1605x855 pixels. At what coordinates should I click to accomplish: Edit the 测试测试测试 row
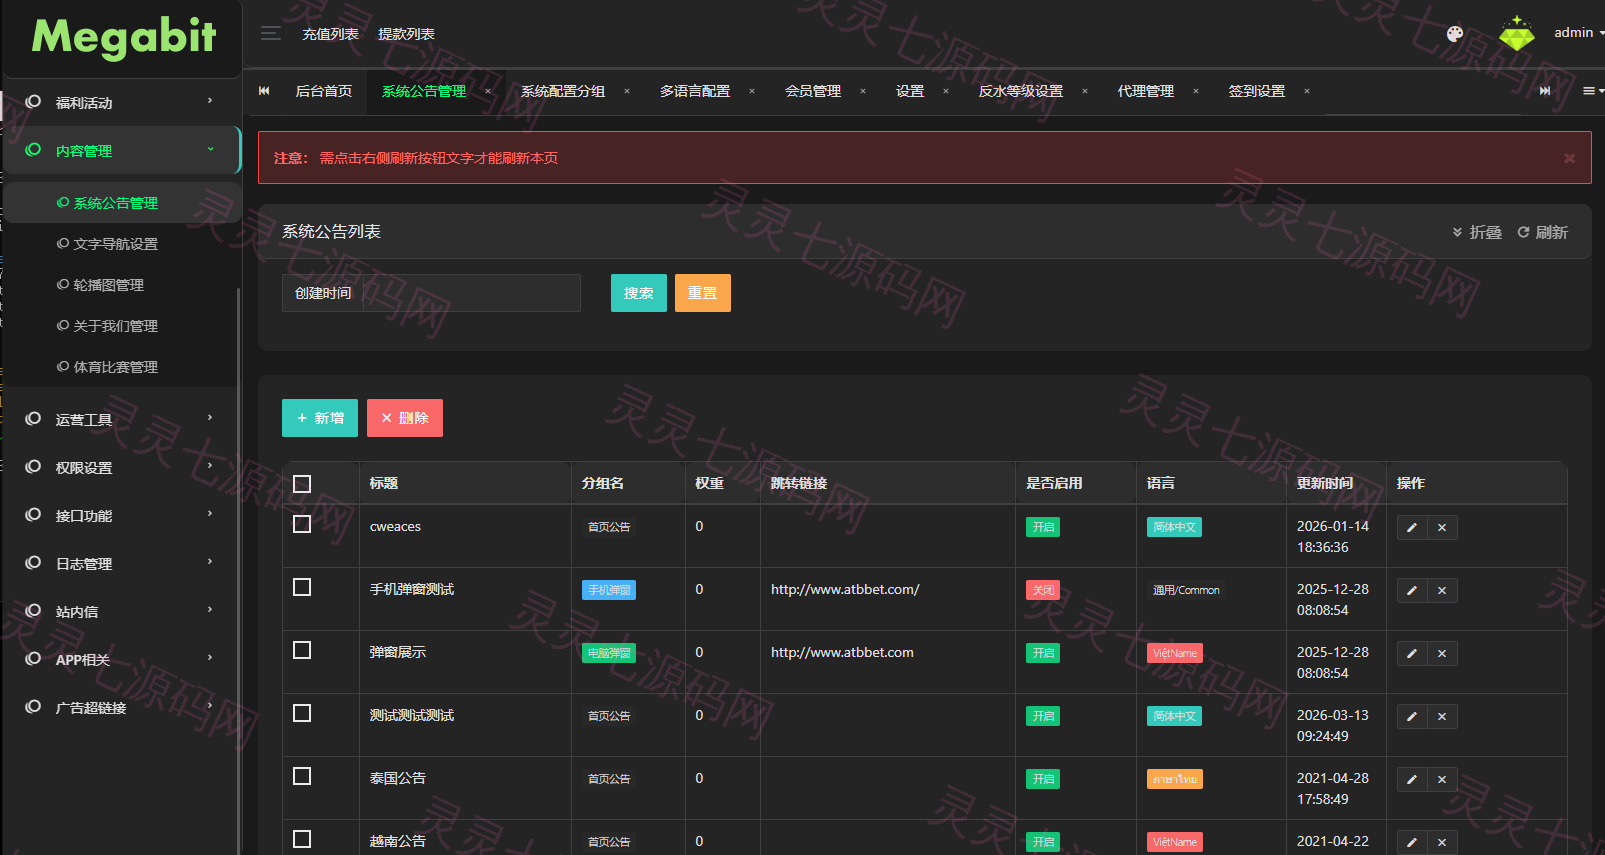click(x=1412, y=716)
